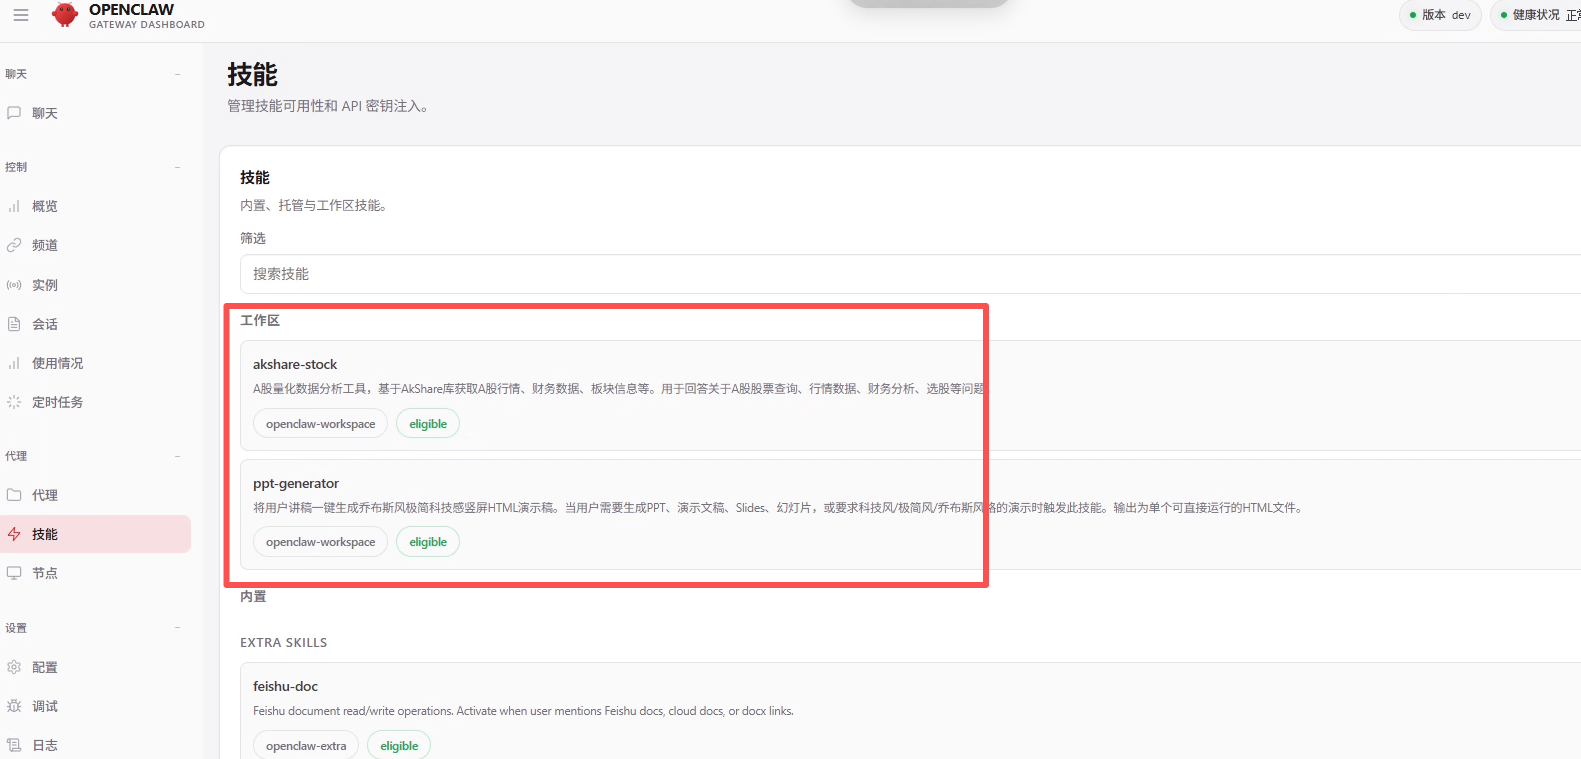Open the 调试 page

95,706
